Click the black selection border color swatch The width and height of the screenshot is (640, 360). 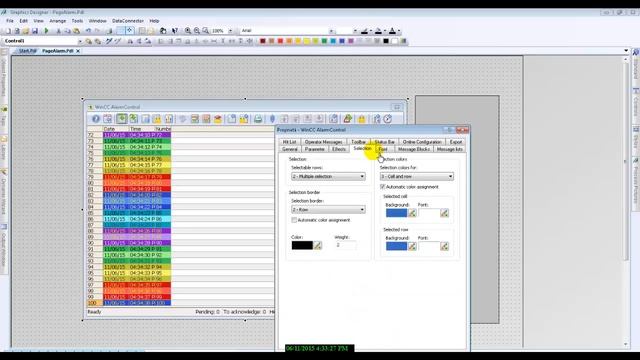pos(302,245)
